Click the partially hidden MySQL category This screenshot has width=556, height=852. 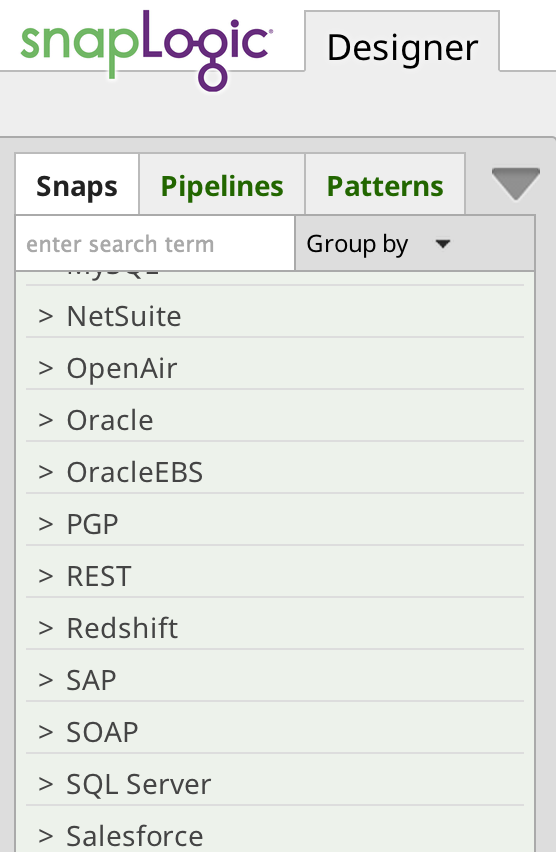(275, 278)
